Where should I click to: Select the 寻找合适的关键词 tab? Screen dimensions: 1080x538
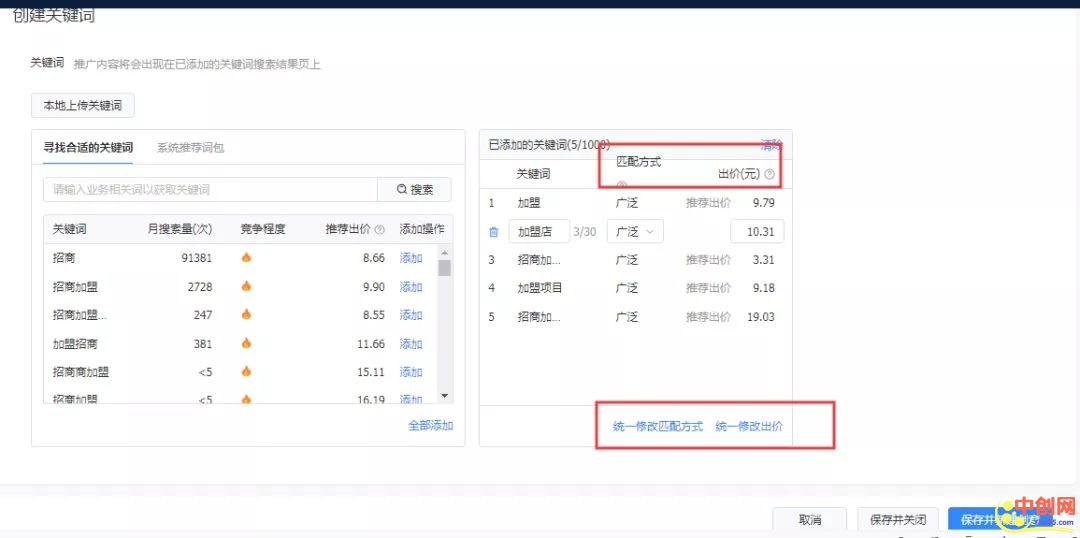coord(88,148)
